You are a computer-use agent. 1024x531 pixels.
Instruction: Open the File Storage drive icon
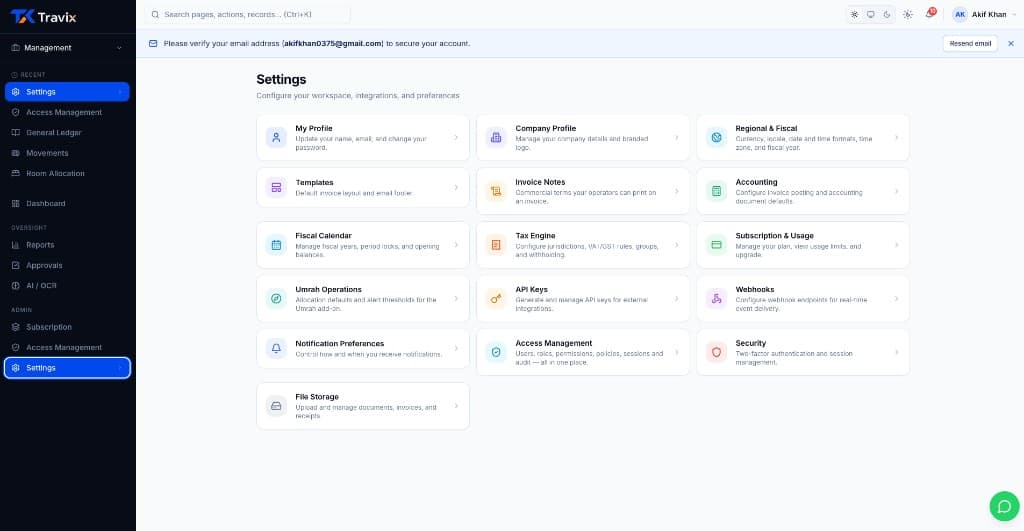click(276, 406)
